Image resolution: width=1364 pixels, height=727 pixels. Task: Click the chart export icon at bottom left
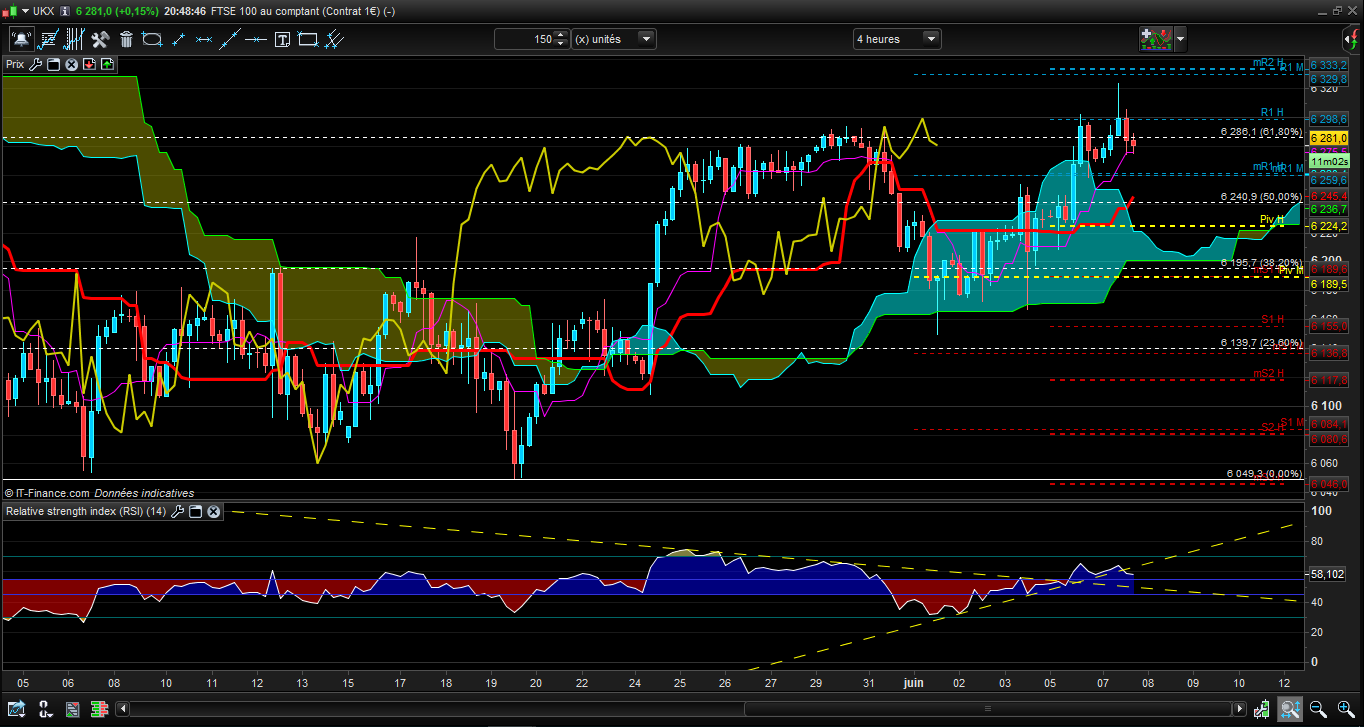(x=17, y=710)
